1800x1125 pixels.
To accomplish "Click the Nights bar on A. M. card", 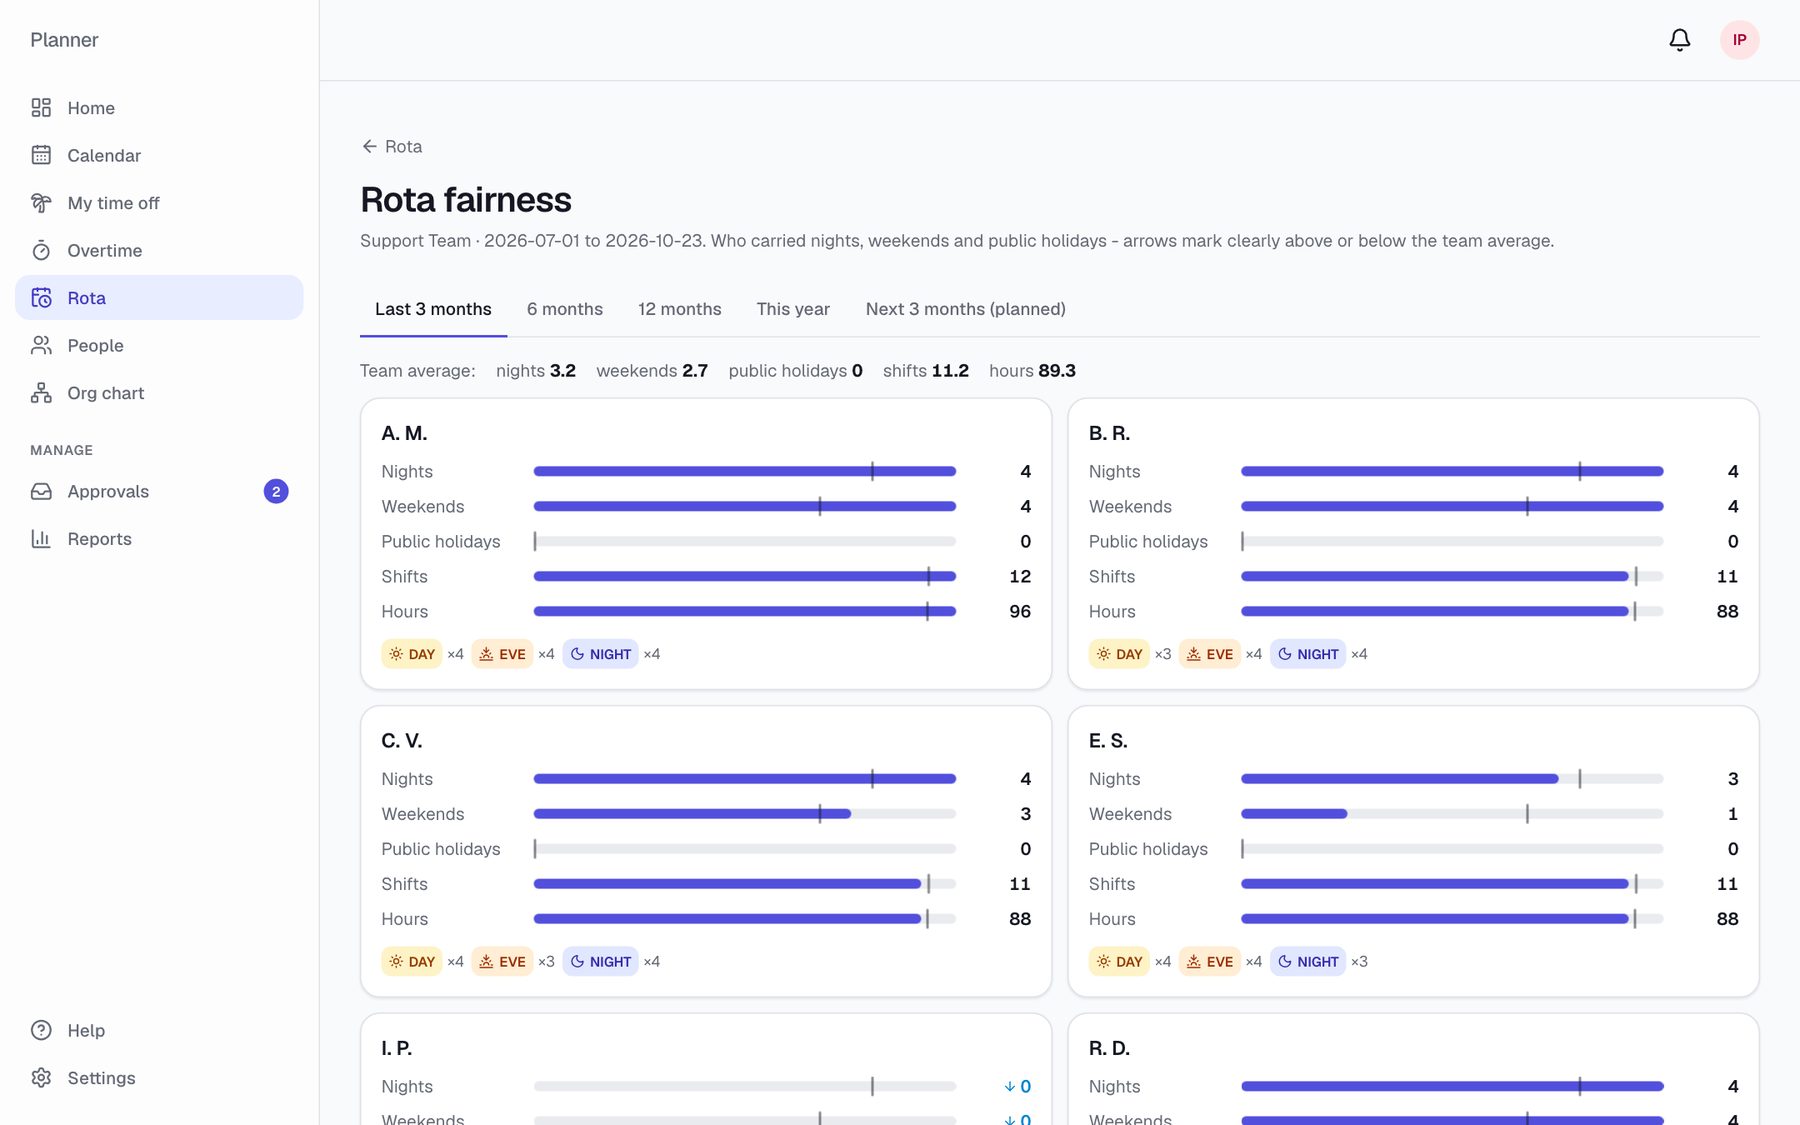I will point(745,471).
